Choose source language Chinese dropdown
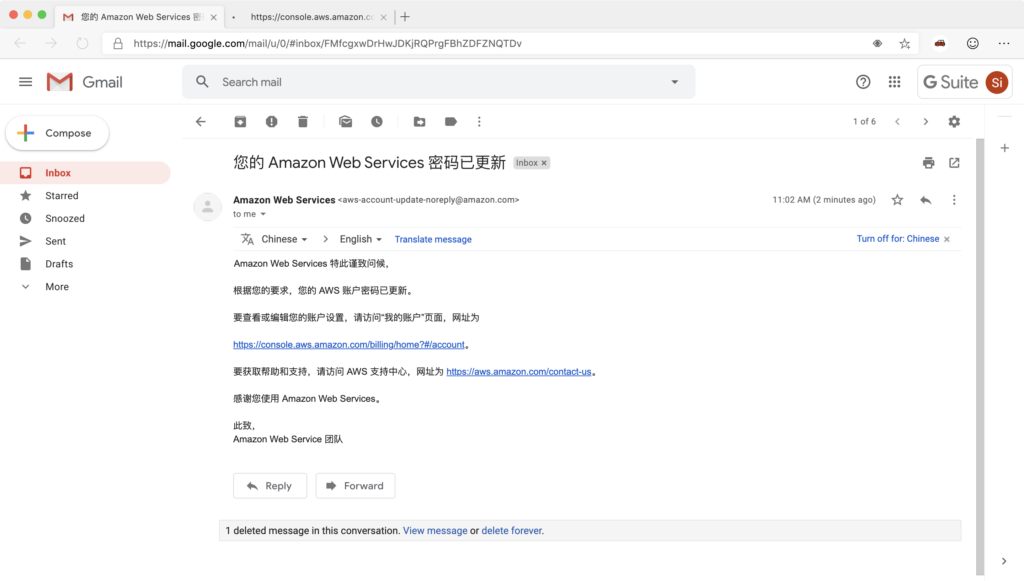 point(284,240)
